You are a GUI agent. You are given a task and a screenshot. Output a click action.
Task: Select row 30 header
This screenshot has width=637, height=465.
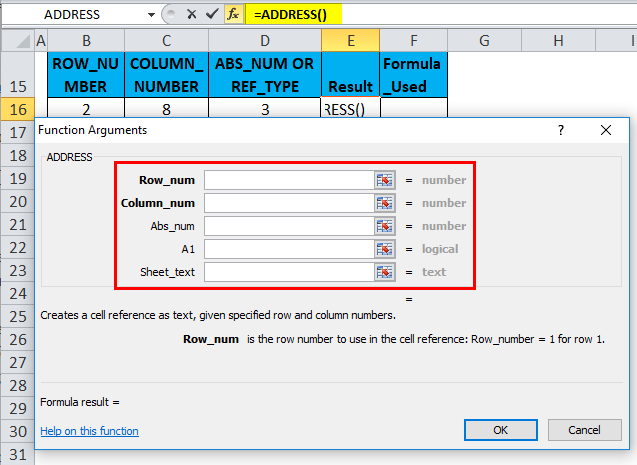[x=18, y=431]
